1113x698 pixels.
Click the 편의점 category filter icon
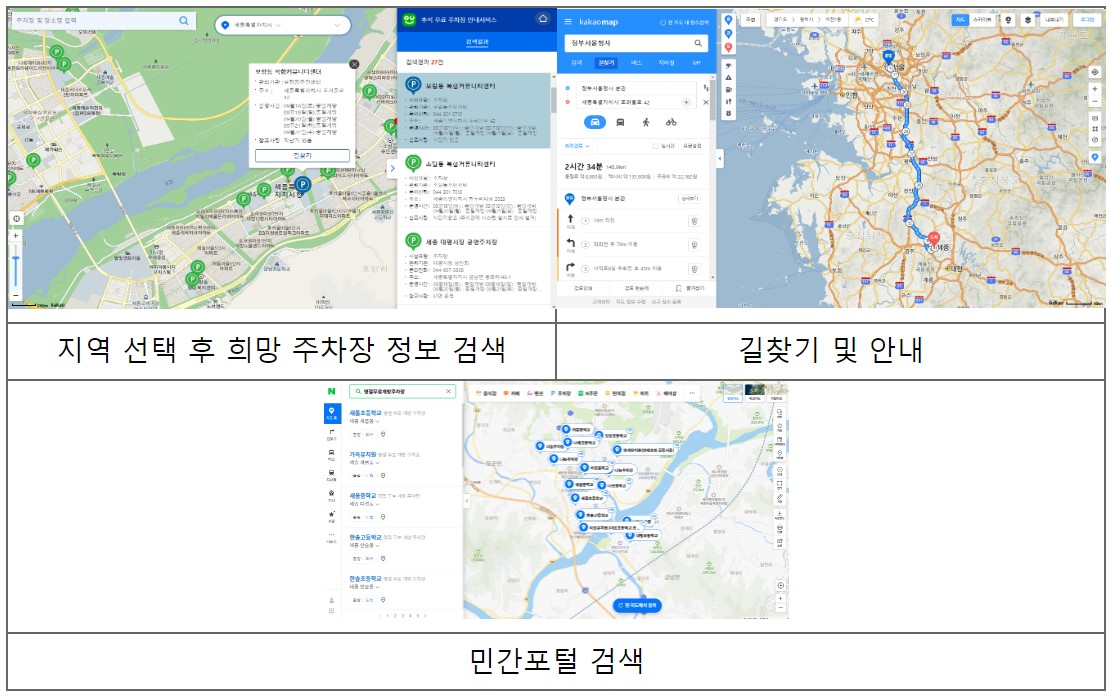point(613,392)
